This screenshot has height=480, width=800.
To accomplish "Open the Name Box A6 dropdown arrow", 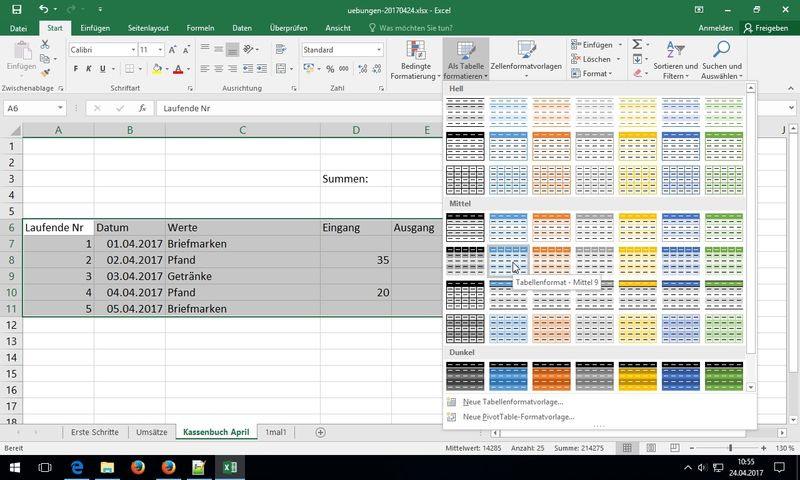I will point(61,108).
